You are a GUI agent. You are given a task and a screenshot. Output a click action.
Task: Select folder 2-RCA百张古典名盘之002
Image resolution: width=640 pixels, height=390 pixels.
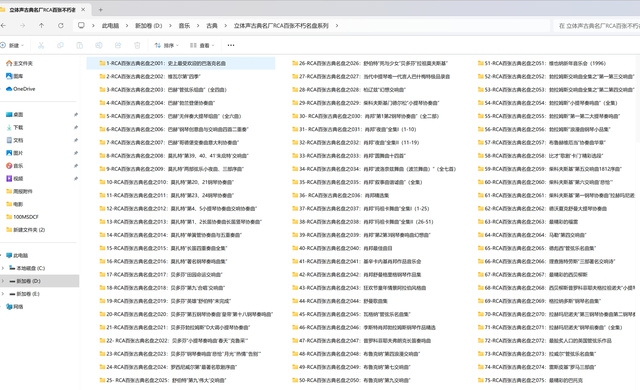150,76
